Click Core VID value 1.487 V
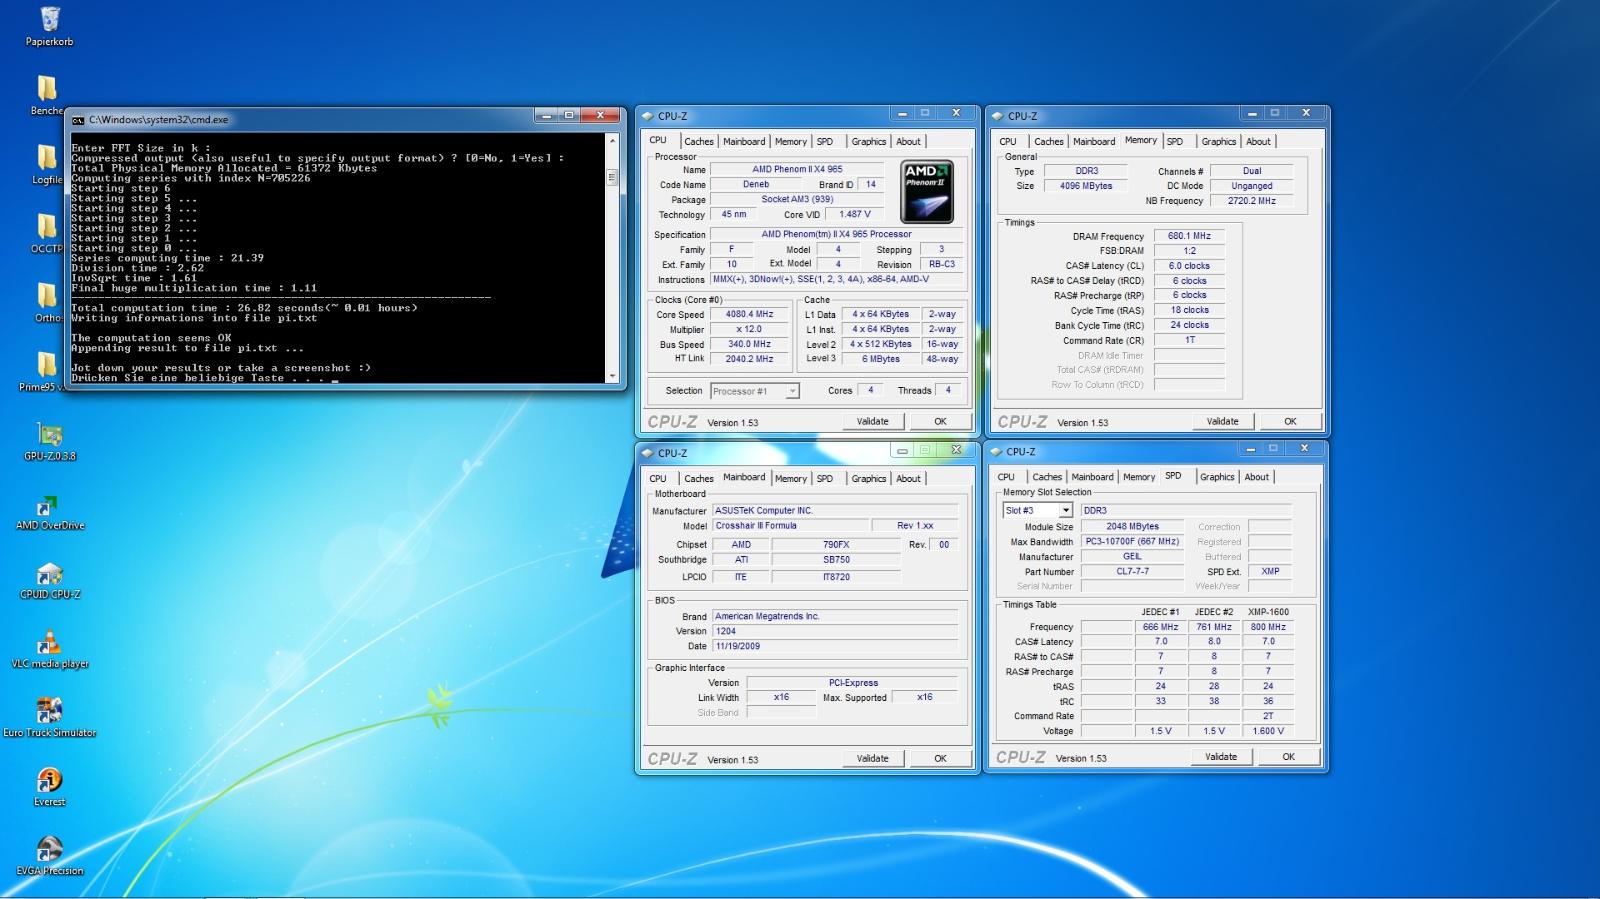1600x899 pixels. (855, 214)
